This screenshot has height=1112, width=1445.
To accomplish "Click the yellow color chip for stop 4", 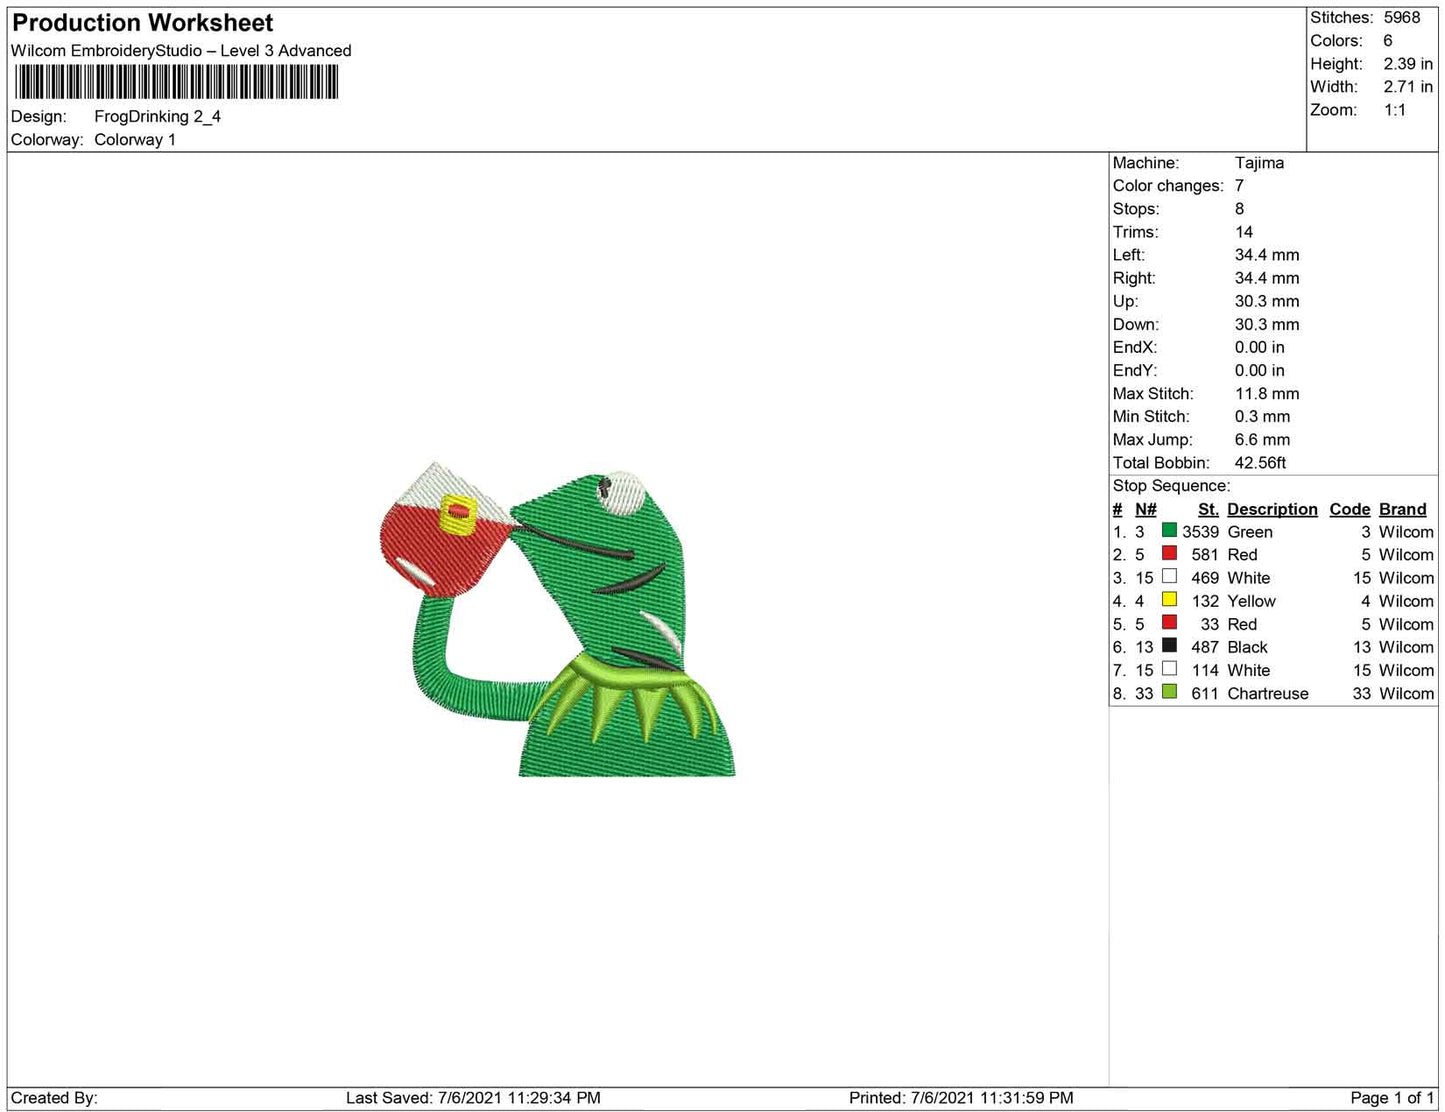I will point(1168,600).
